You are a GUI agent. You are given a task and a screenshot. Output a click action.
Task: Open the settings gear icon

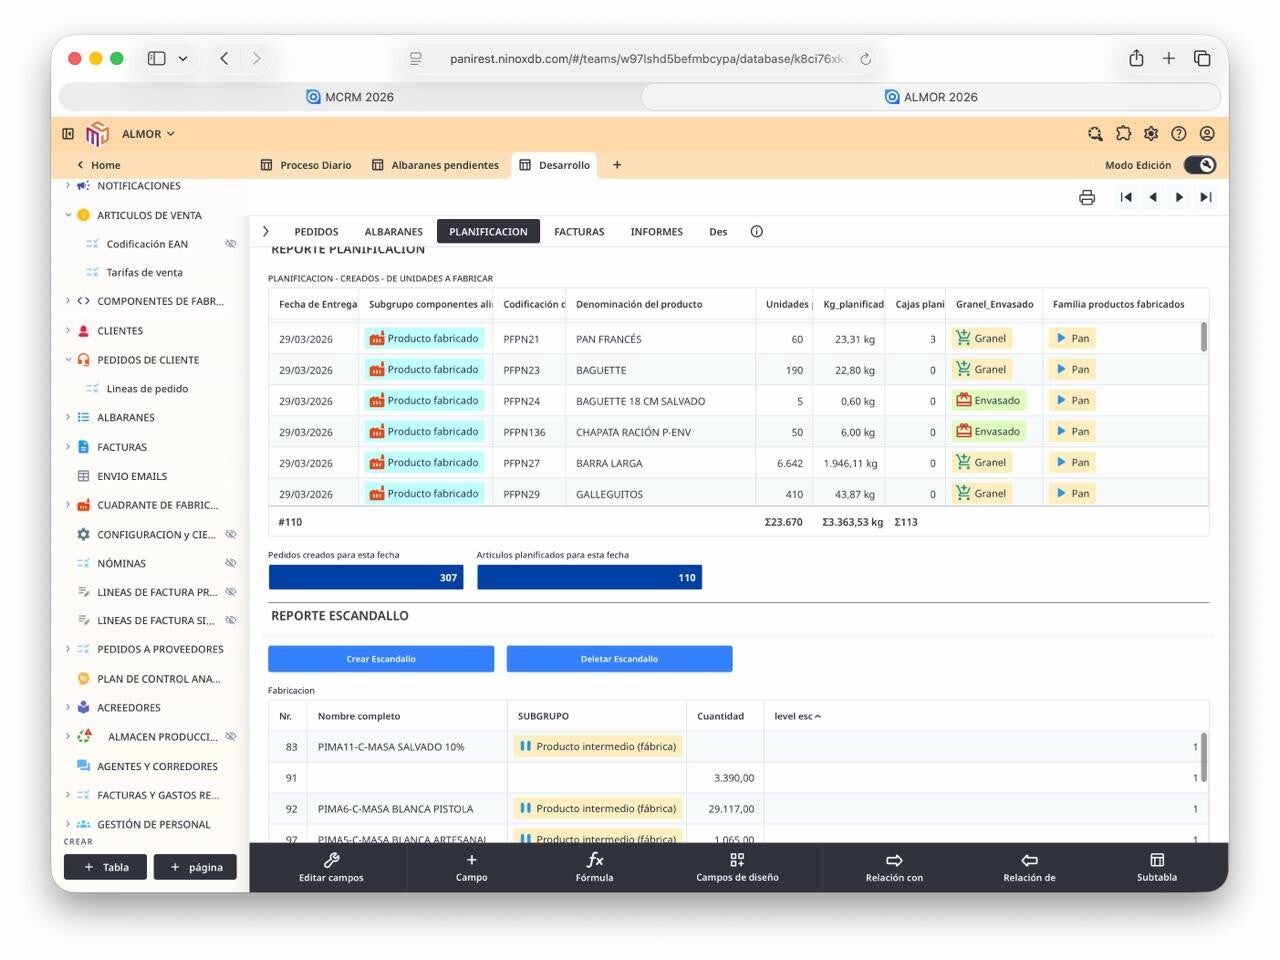(1151, 134)
